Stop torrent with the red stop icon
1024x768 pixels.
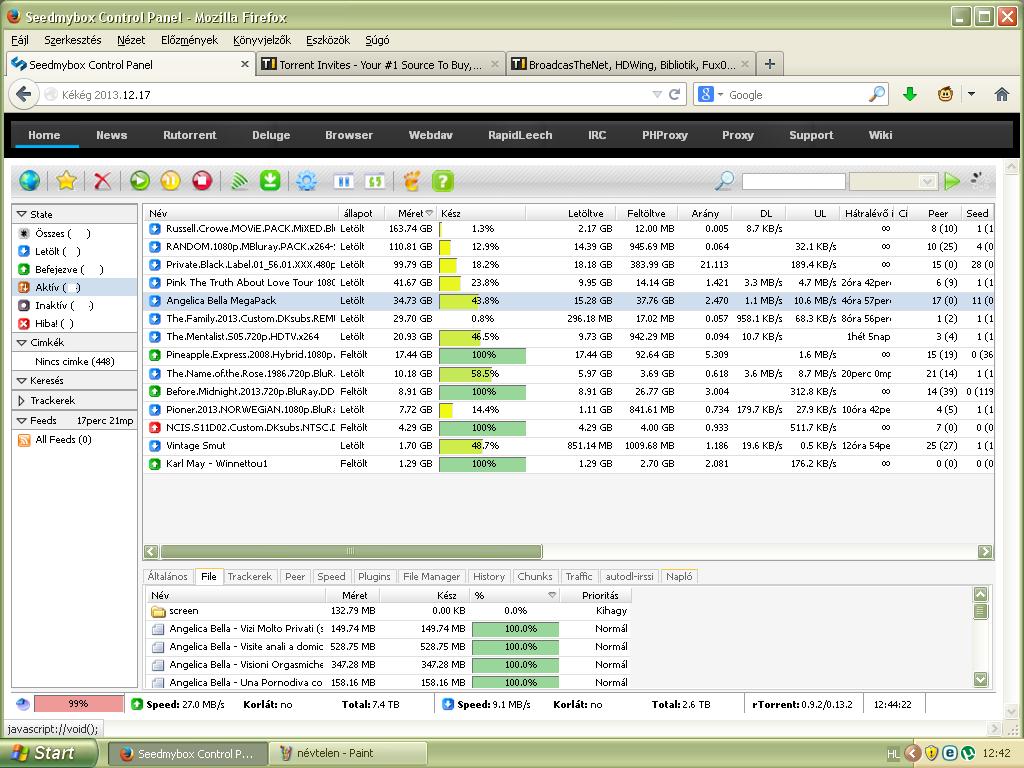click(202, 181)
